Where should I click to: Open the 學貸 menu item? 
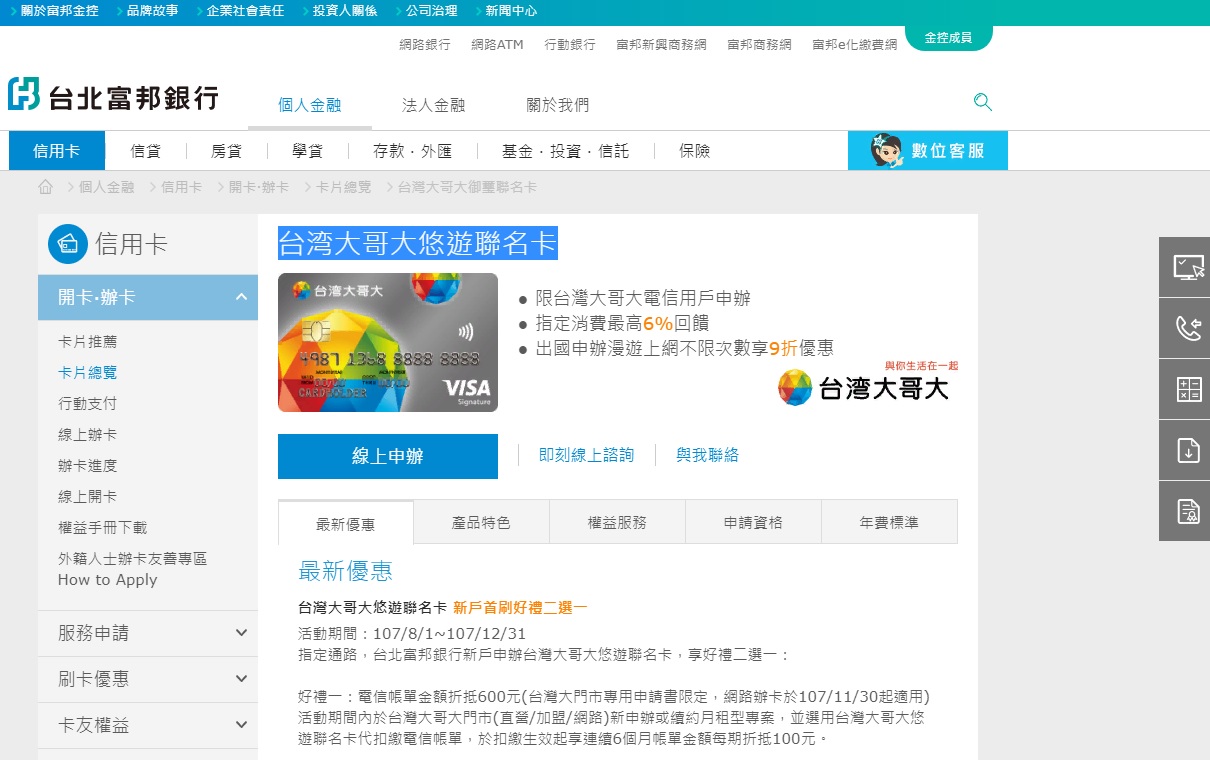pyautogui.click(x=308, y=151)
